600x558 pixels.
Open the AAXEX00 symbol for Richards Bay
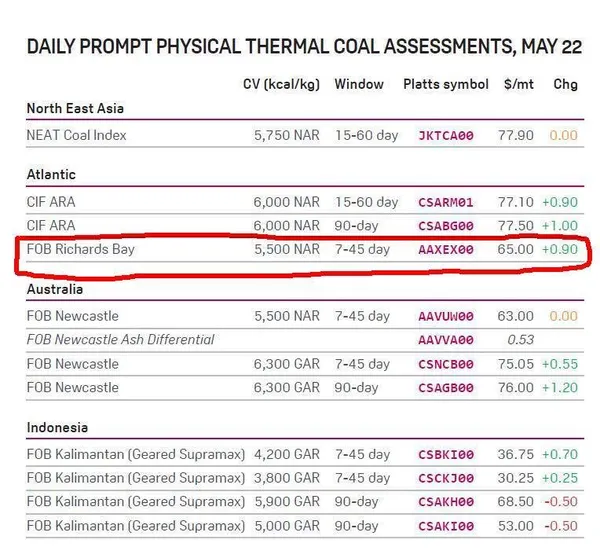pyautogui.click(x=446, y=250)
